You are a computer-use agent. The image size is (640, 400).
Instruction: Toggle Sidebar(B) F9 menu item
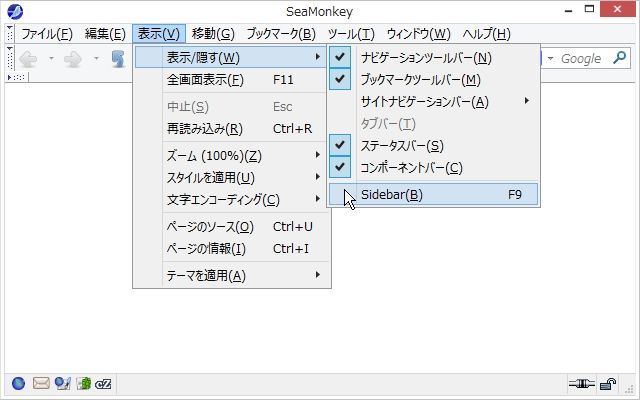point(434,194)
